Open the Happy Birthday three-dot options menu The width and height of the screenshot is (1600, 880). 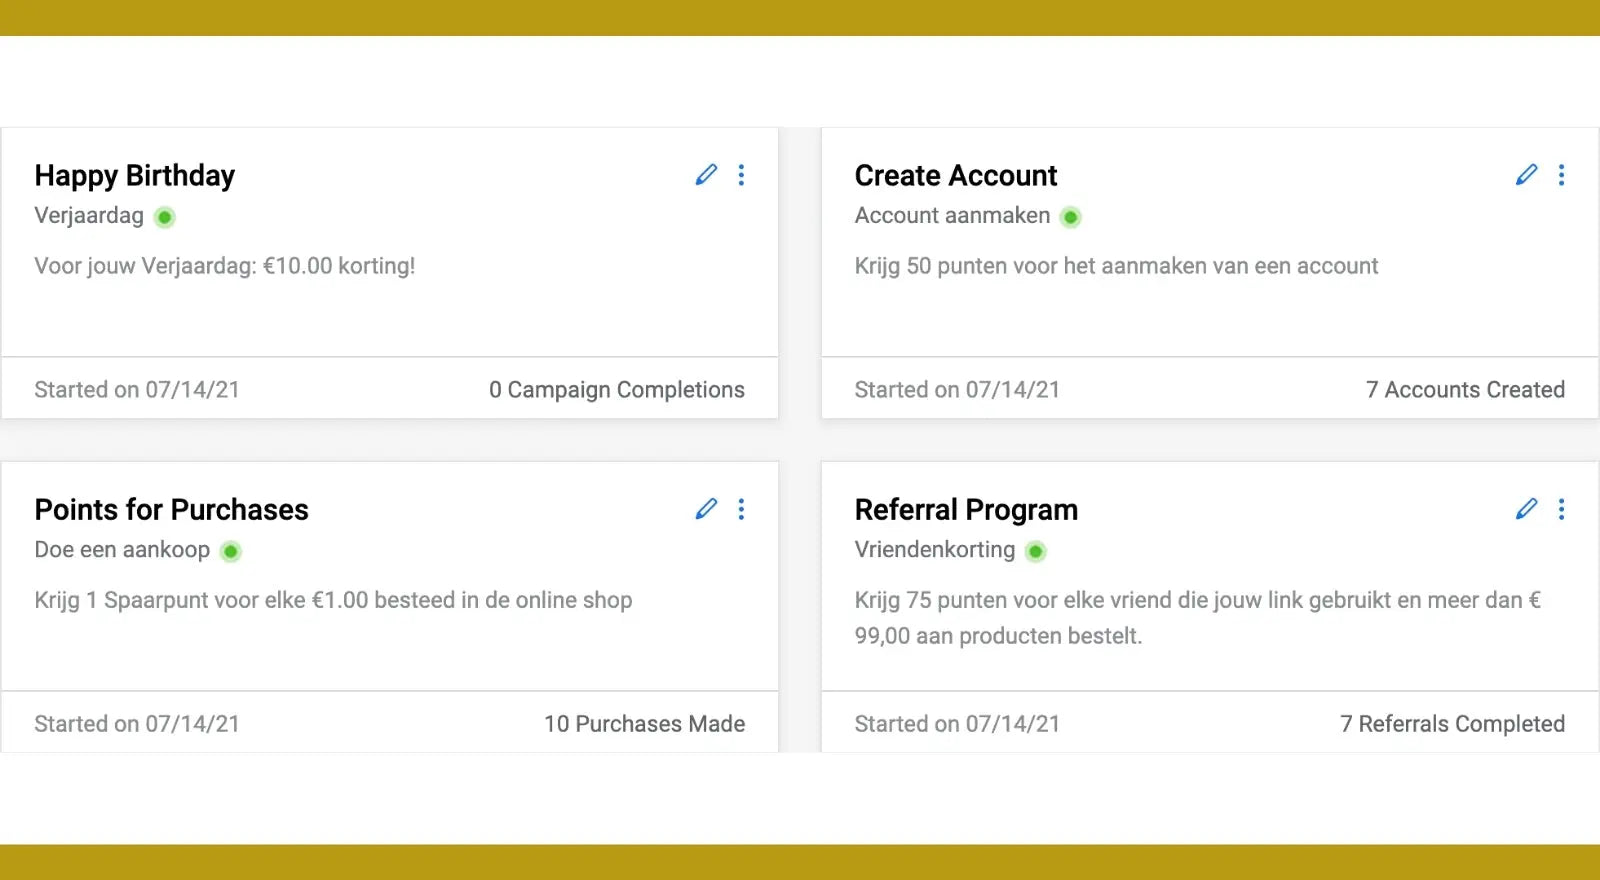point(741,175)
